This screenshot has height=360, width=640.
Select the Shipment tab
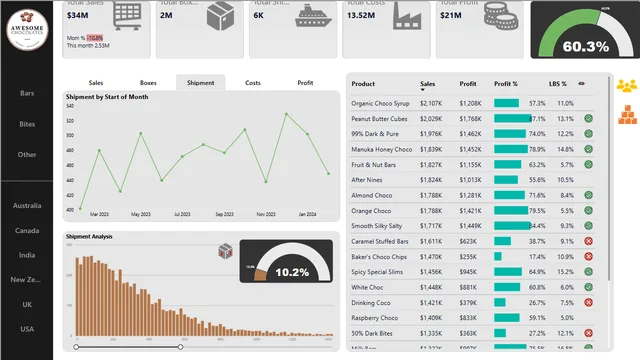tap(200, 82)
